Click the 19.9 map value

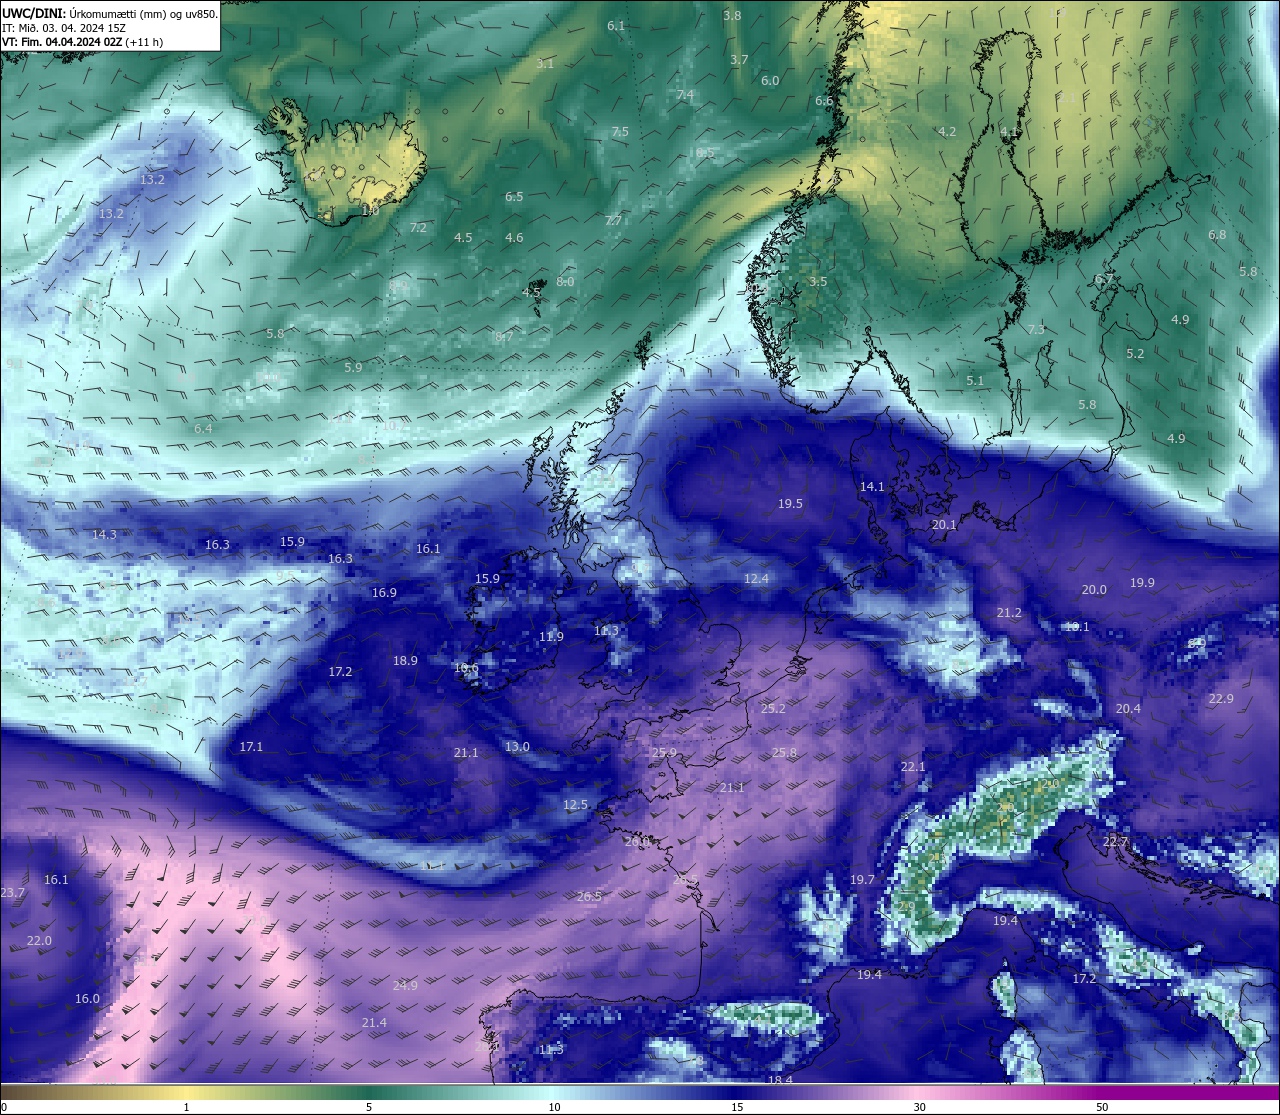(x=1142, y=582)
